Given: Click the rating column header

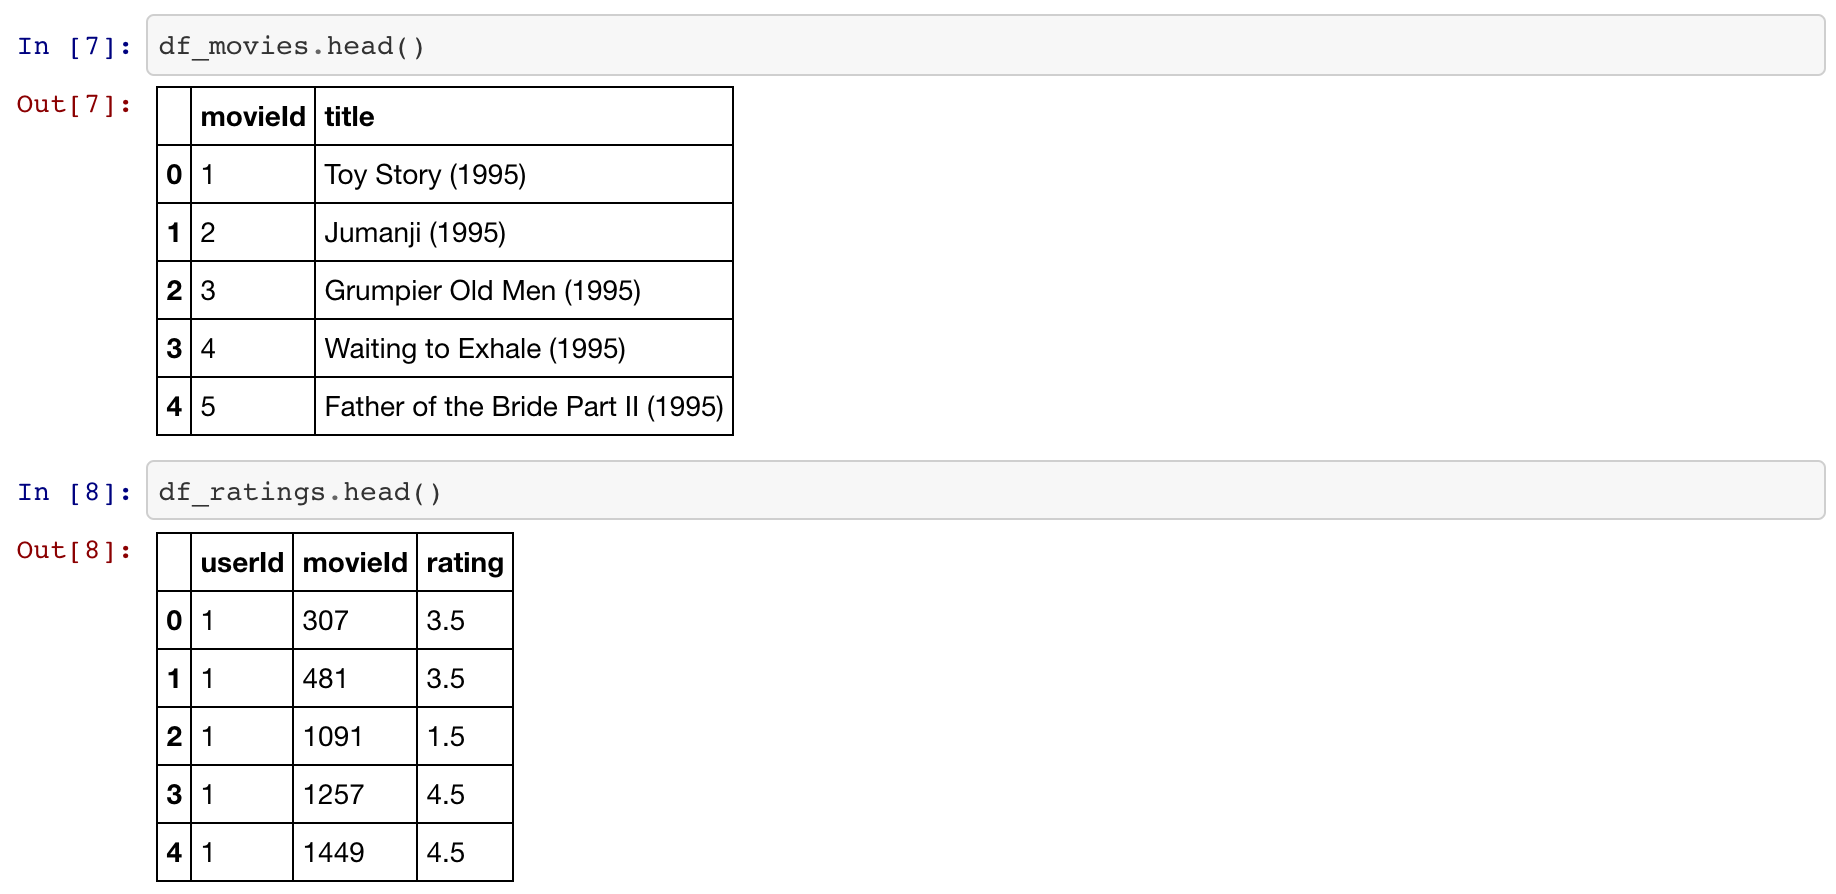Looking at the screenshot, I should [x=465, y=563].
